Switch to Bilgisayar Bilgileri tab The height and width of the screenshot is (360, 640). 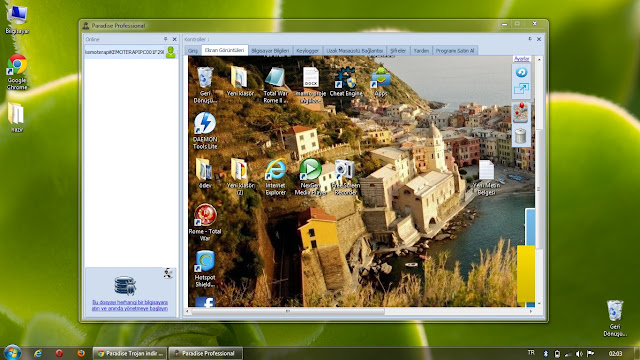(x=270, y=51)
